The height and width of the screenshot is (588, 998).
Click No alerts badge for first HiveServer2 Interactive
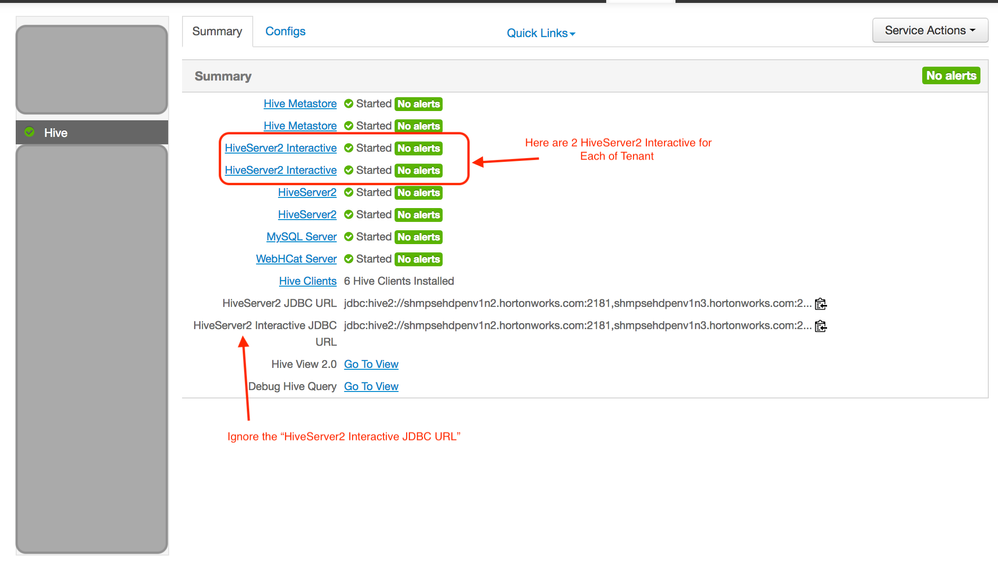418,148
